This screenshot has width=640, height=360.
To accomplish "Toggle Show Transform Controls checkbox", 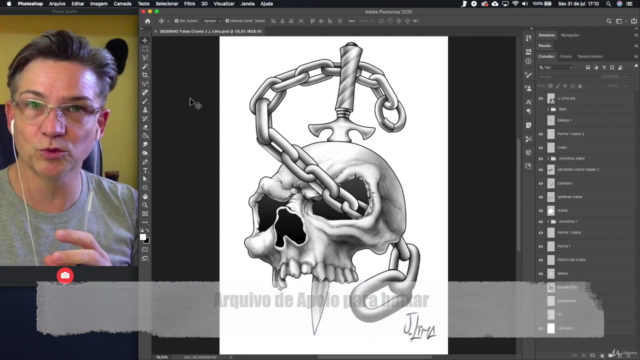I will click(x=227, y=21).
